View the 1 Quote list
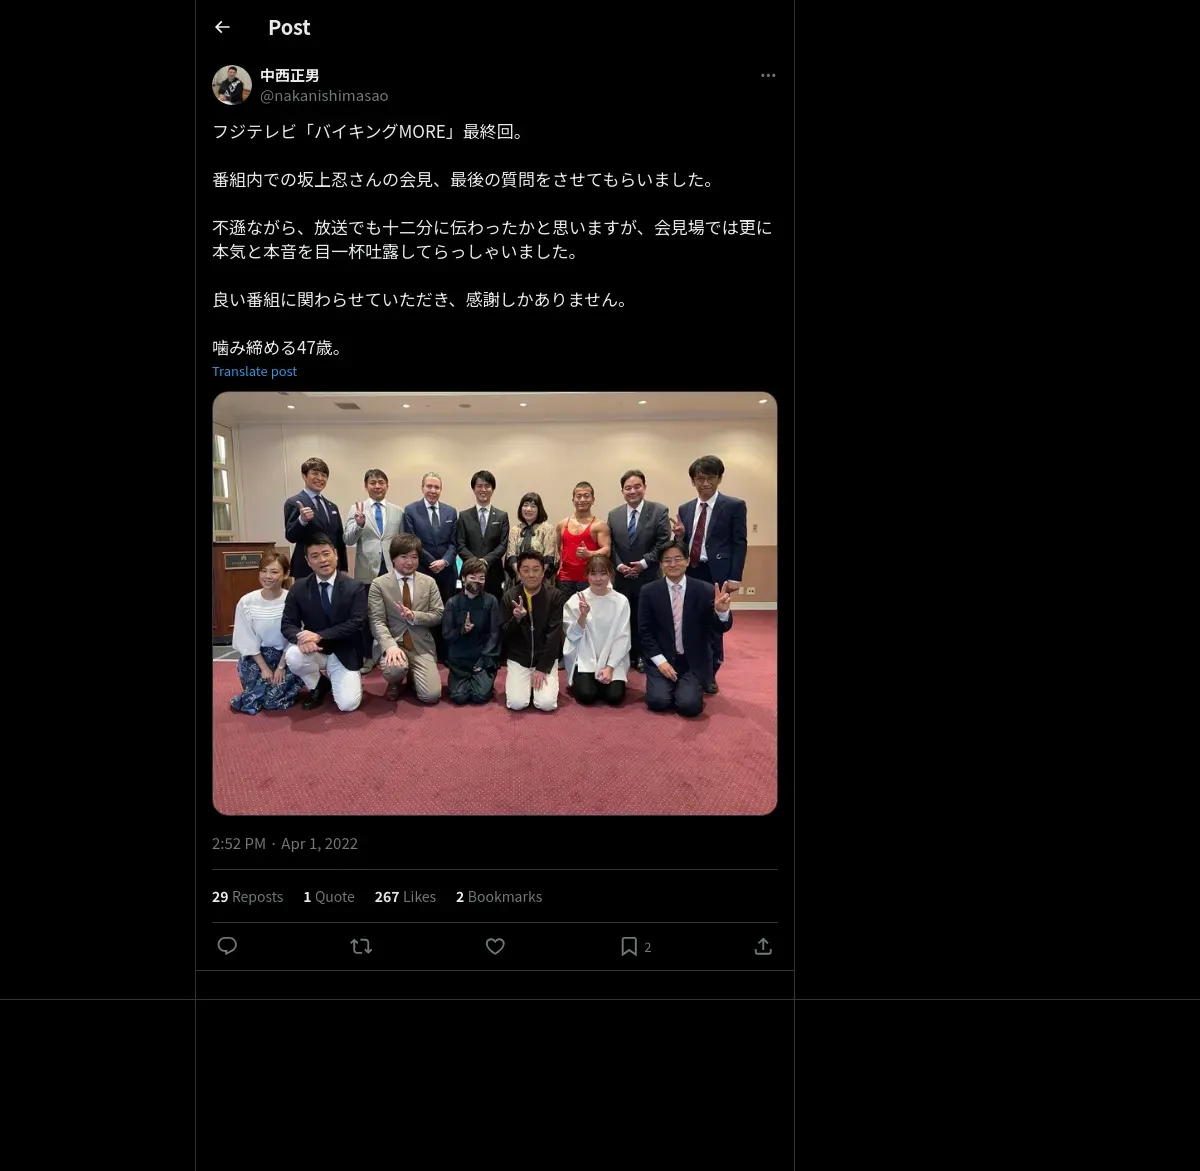Screen dimensions: 1200x1171 [x=329, y=897]
